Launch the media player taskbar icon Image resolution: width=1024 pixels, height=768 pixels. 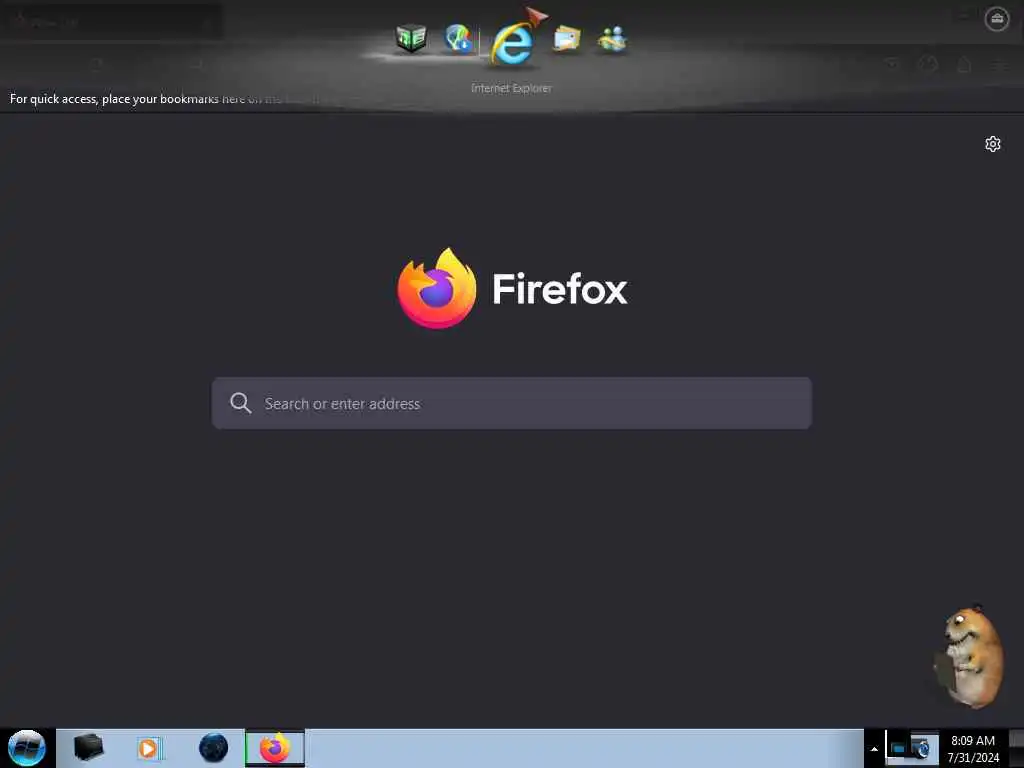pyautogui.click(x=149, y=748)
